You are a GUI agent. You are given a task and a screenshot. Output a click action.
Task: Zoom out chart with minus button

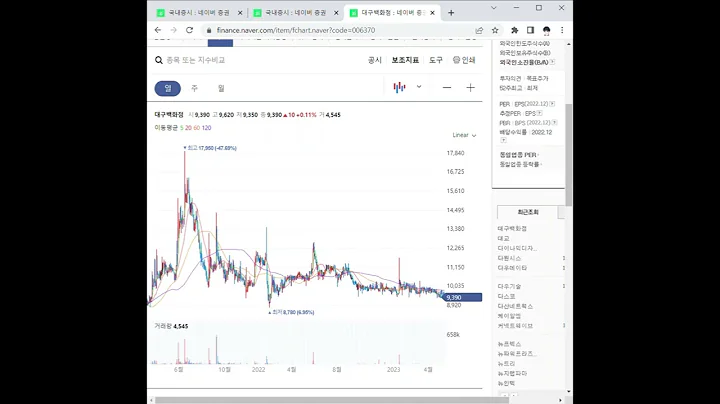point(447,88)
